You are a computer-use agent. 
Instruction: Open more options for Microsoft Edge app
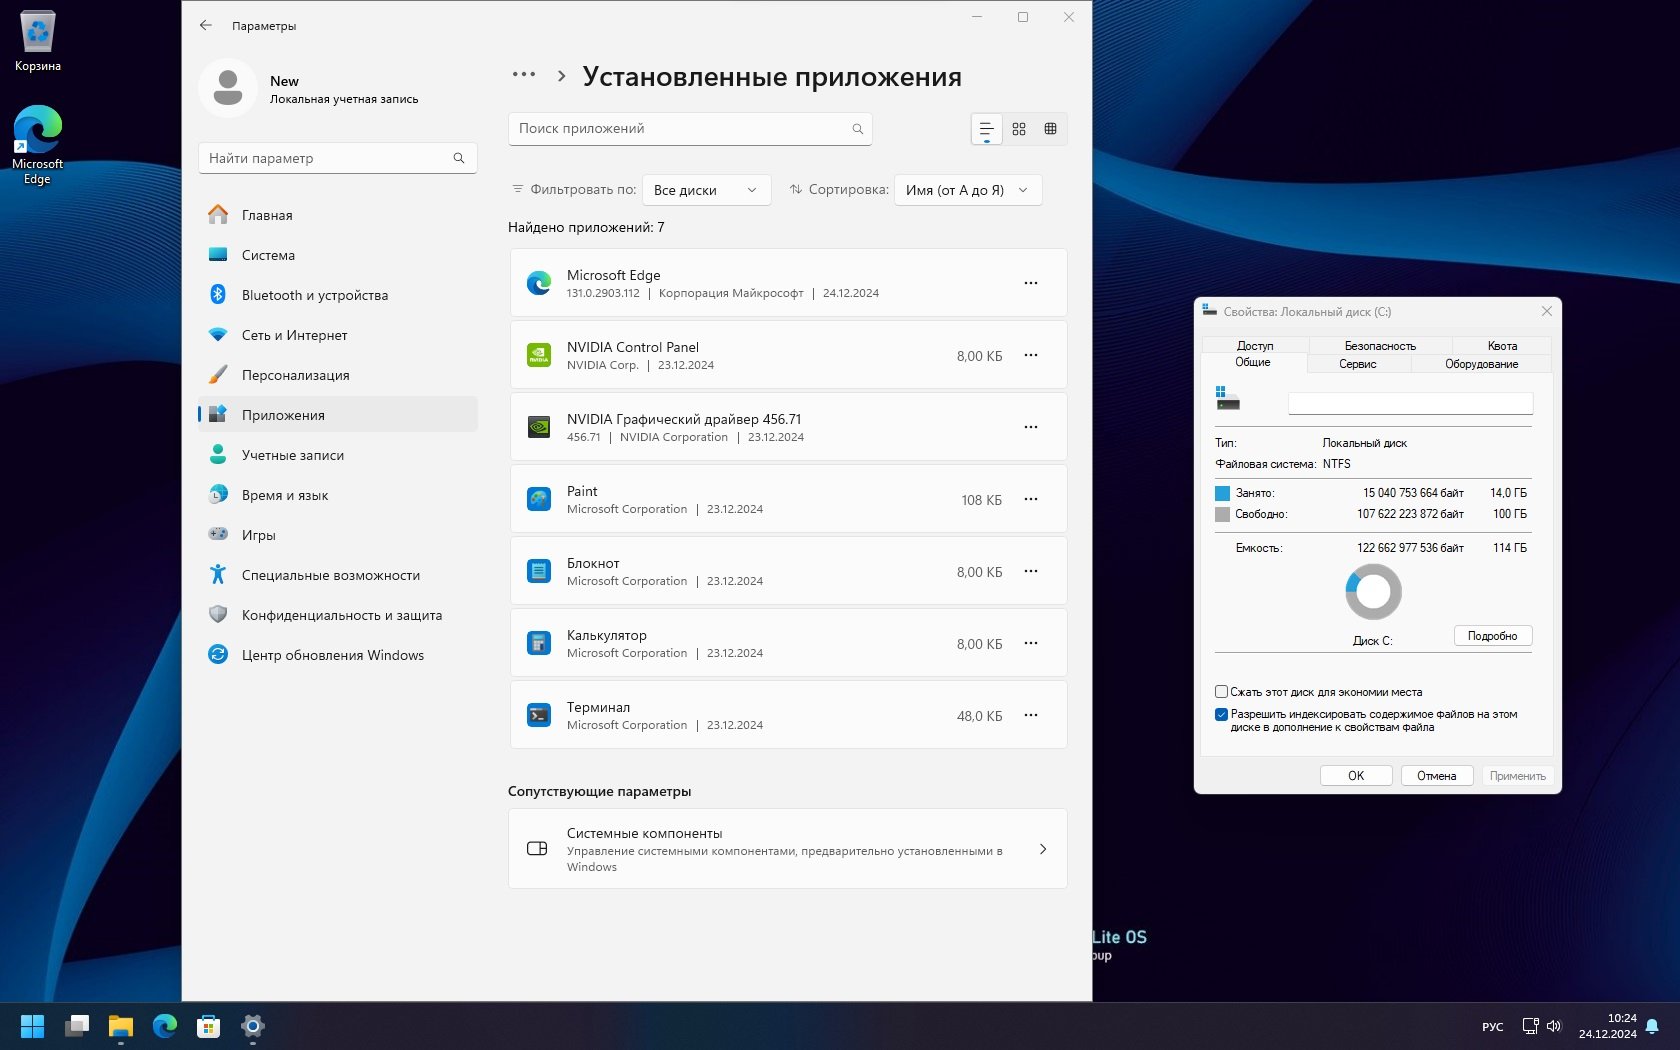tap(1031, 283)
